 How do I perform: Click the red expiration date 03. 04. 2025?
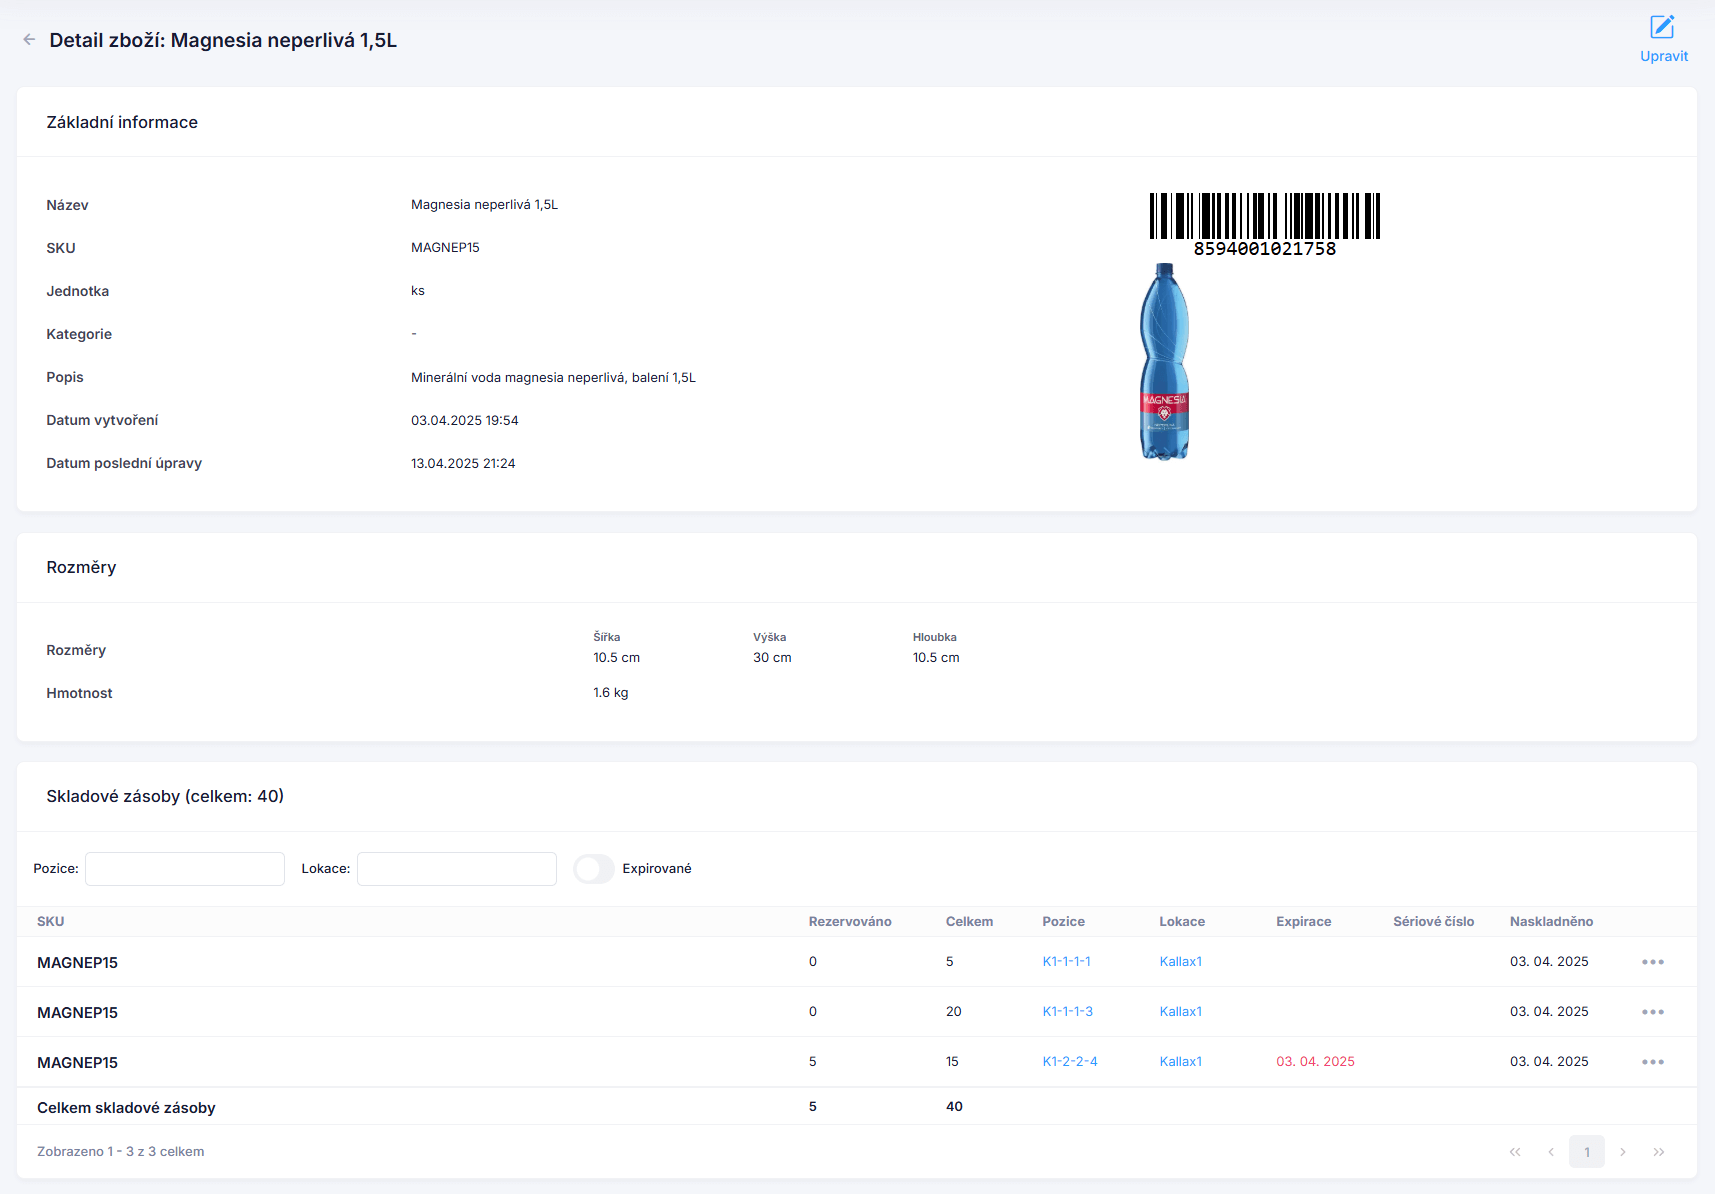click(1315, 1062)
